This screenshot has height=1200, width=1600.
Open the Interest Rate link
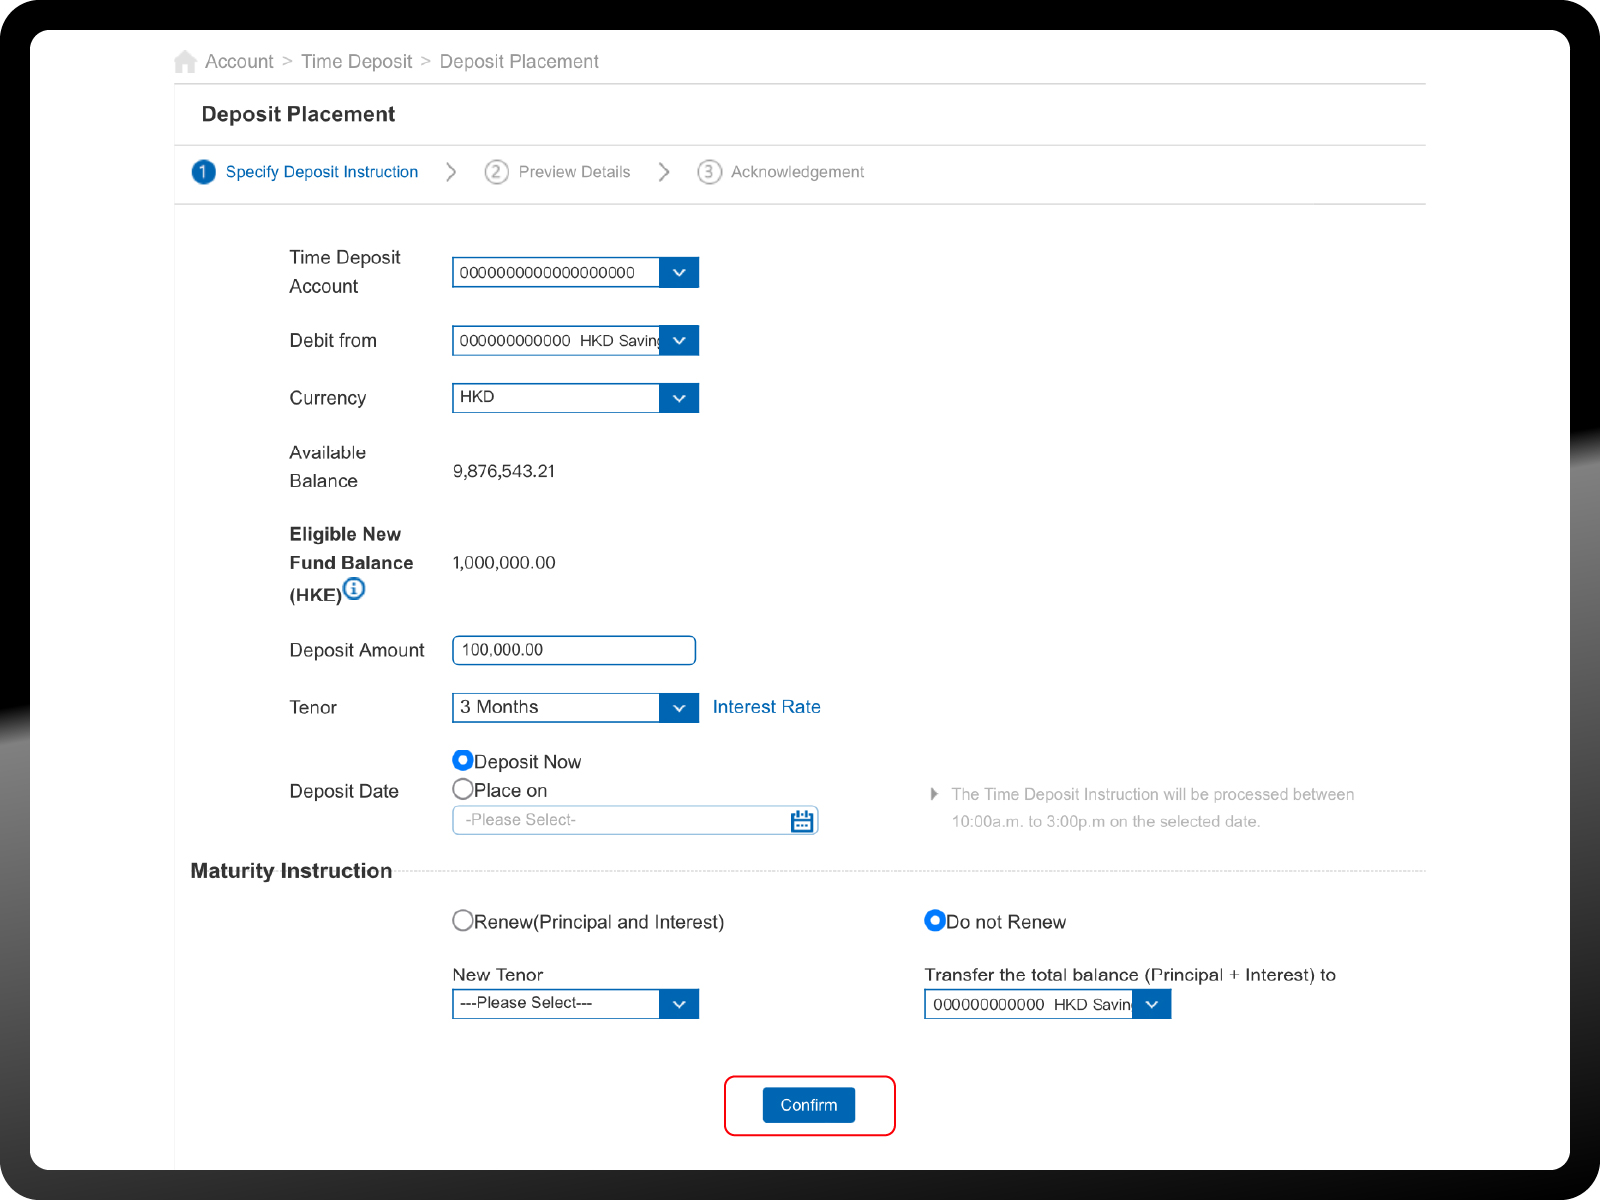(766, 707)
